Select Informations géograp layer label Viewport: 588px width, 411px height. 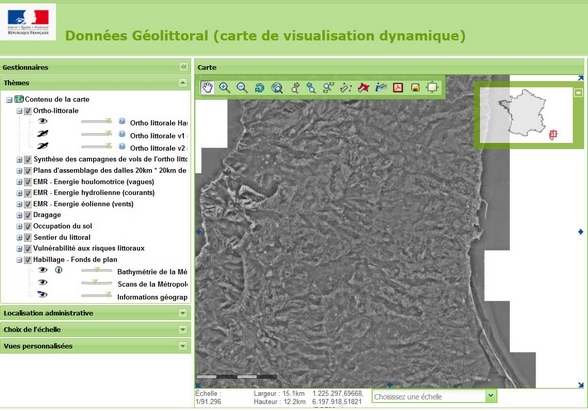click(152, 297)
